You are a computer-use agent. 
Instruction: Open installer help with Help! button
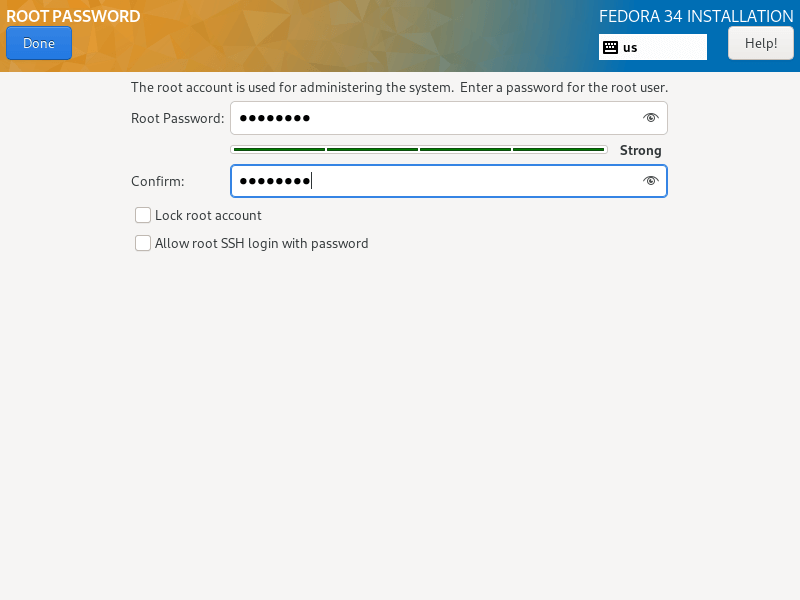point(761,43)
